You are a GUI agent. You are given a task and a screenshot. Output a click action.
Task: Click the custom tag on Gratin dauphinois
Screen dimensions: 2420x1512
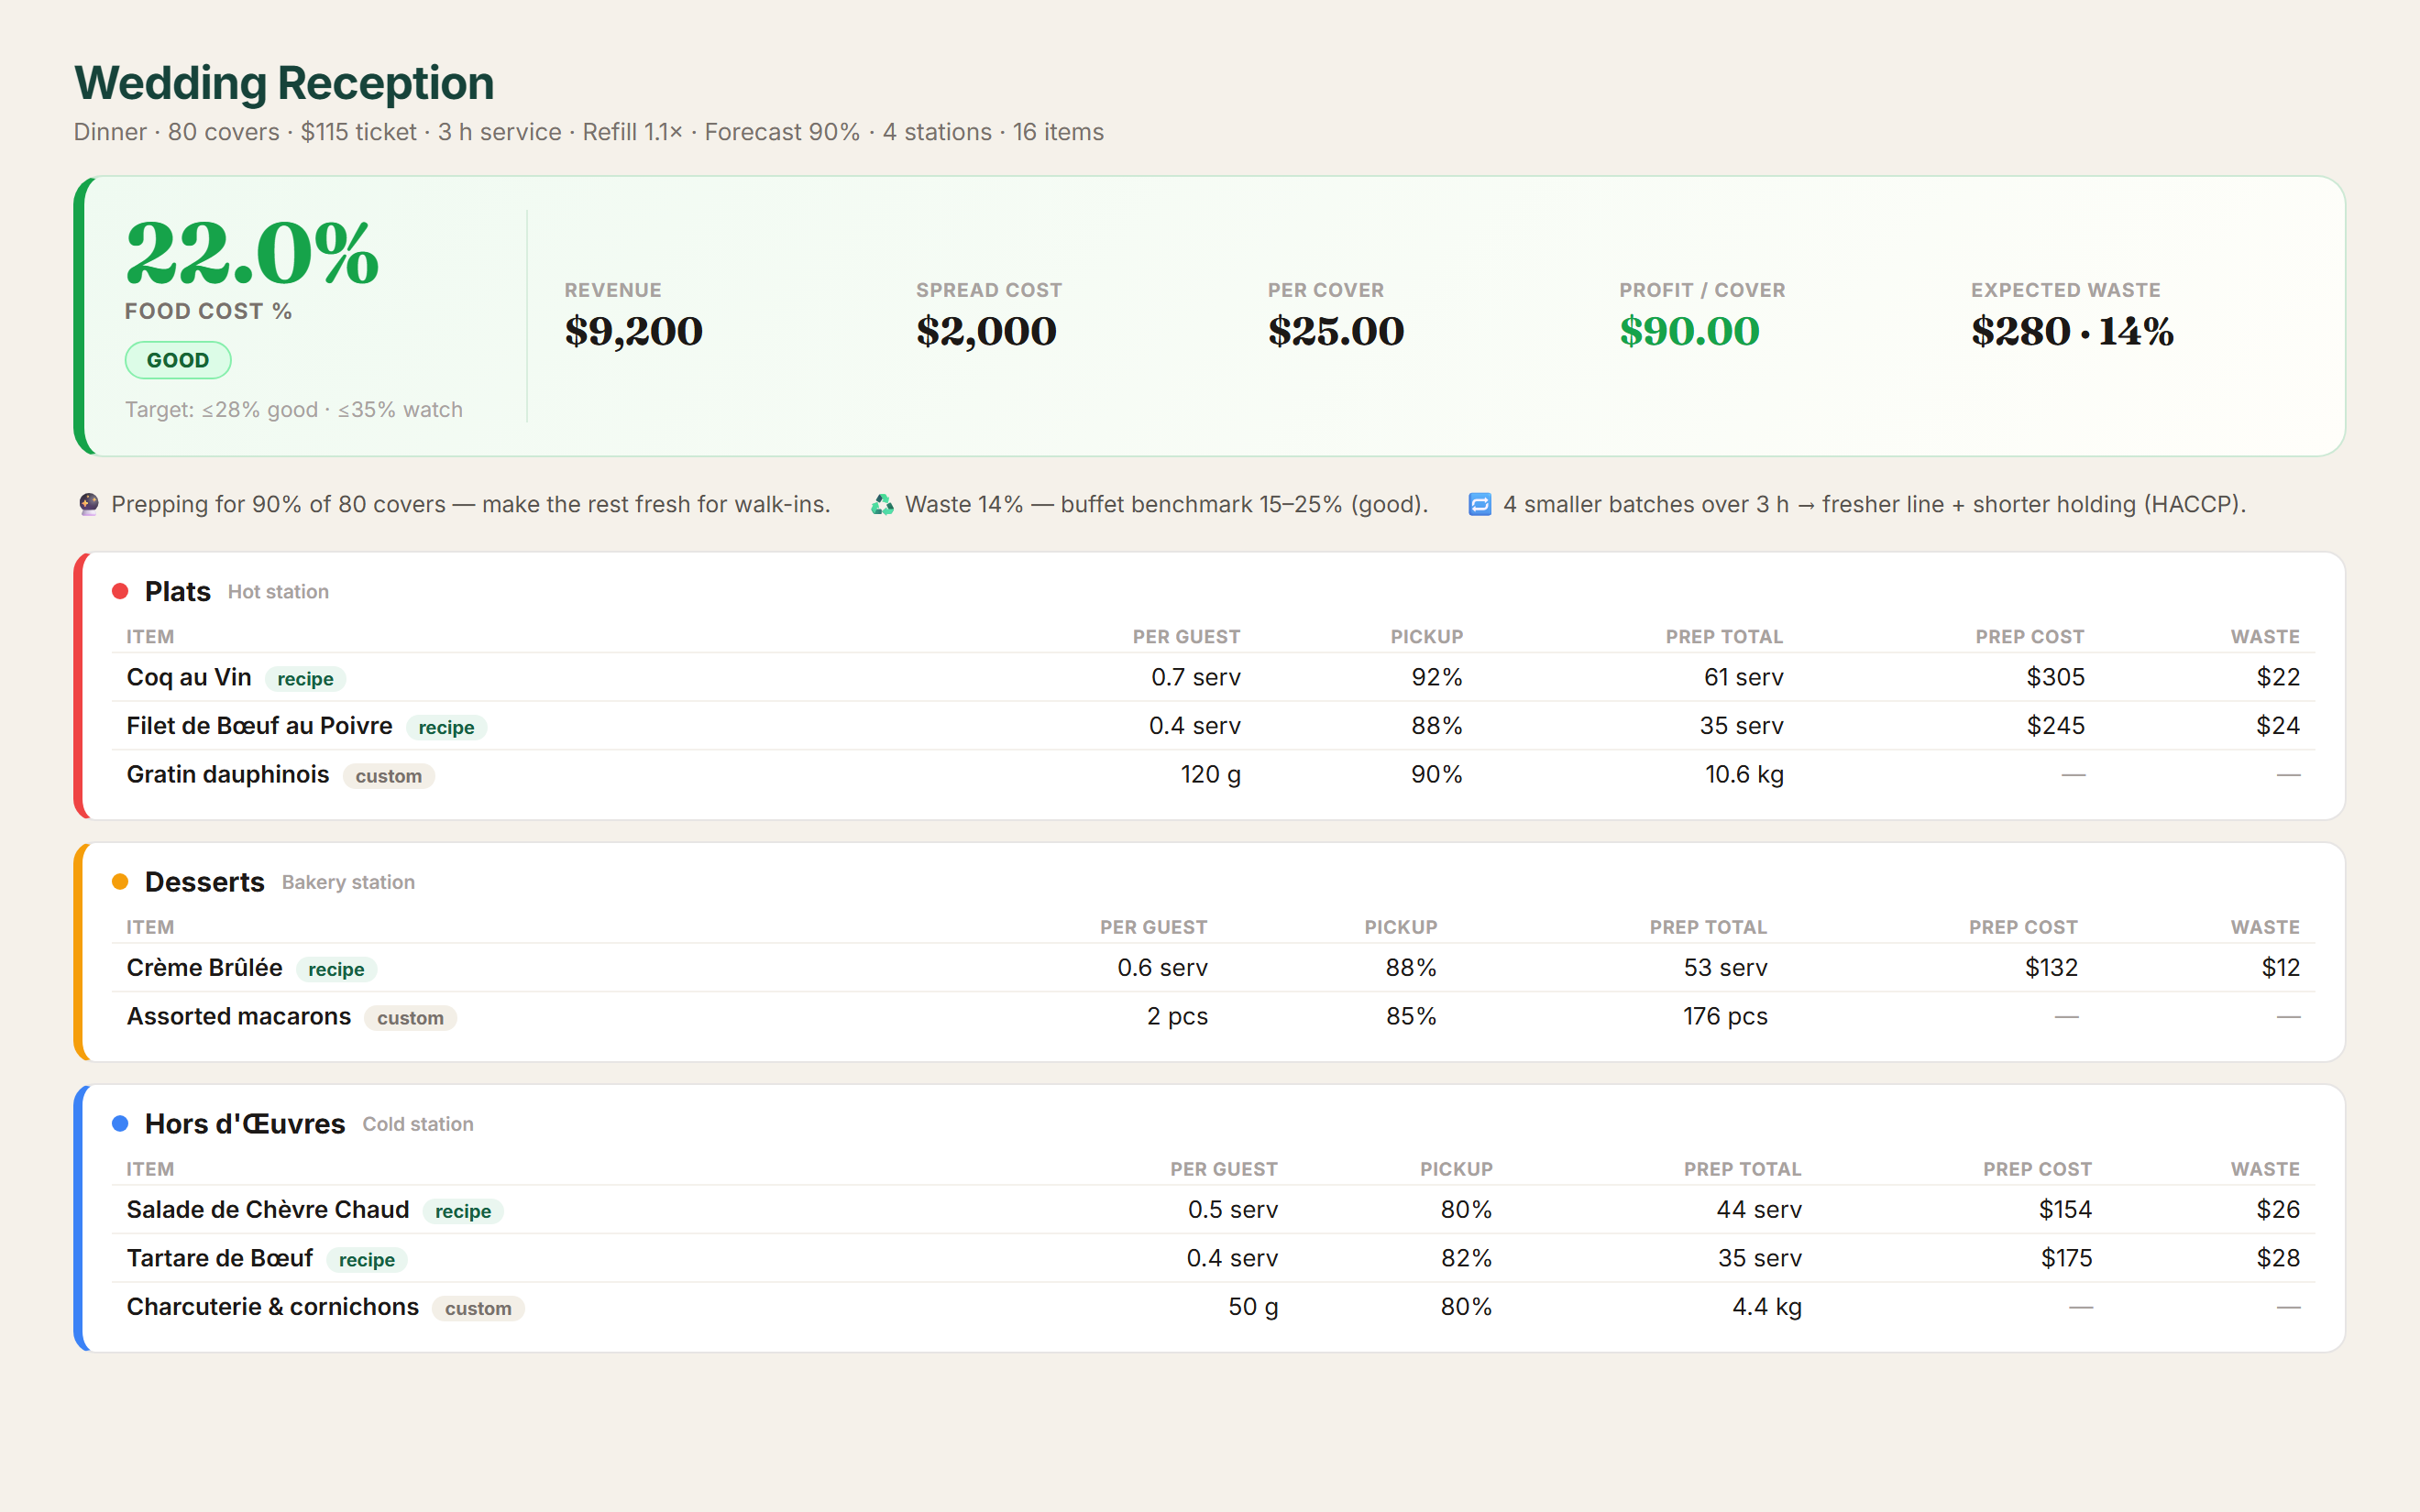(x=388, y=776)
